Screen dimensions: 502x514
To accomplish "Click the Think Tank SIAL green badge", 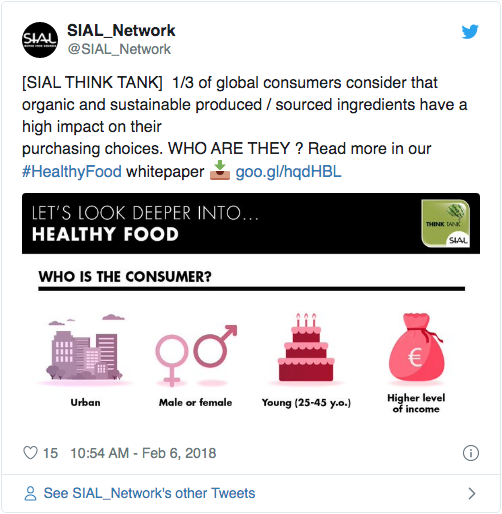I will tap(446, 223).
